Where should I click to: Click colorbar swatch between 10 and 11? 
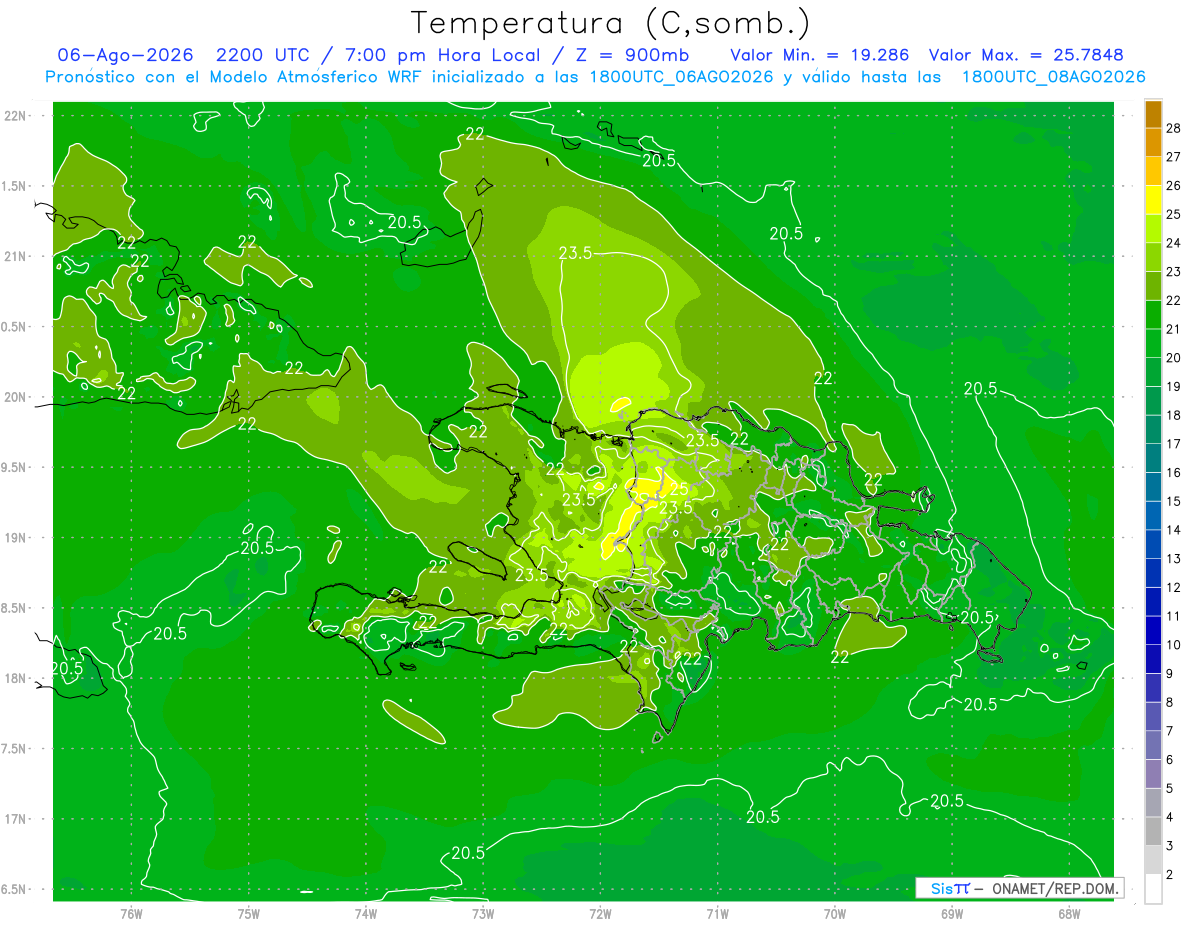tap(1153, 630)
